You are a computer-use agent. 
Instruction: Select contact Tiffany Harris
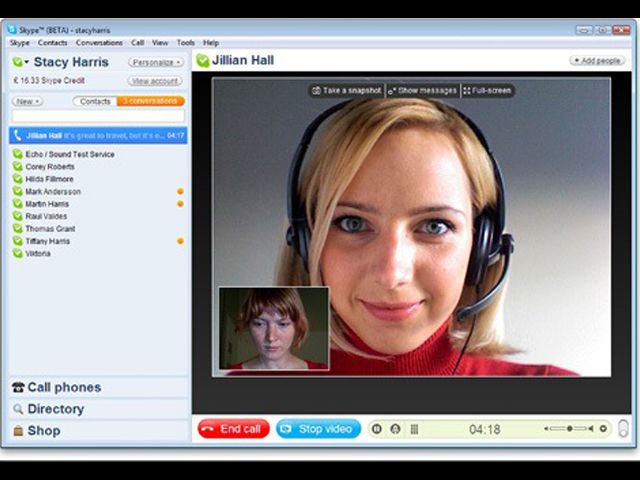(47, 241)
